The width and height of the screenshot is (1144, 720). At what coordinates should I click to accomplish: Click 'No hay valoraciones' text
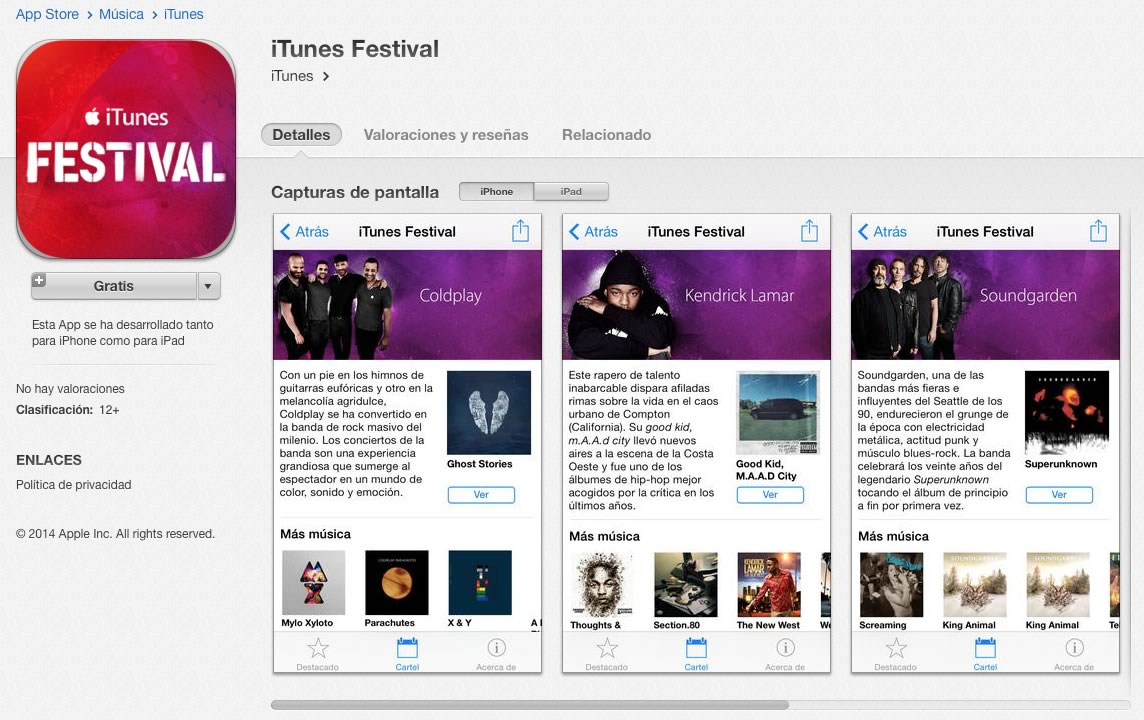pos(70,389)
